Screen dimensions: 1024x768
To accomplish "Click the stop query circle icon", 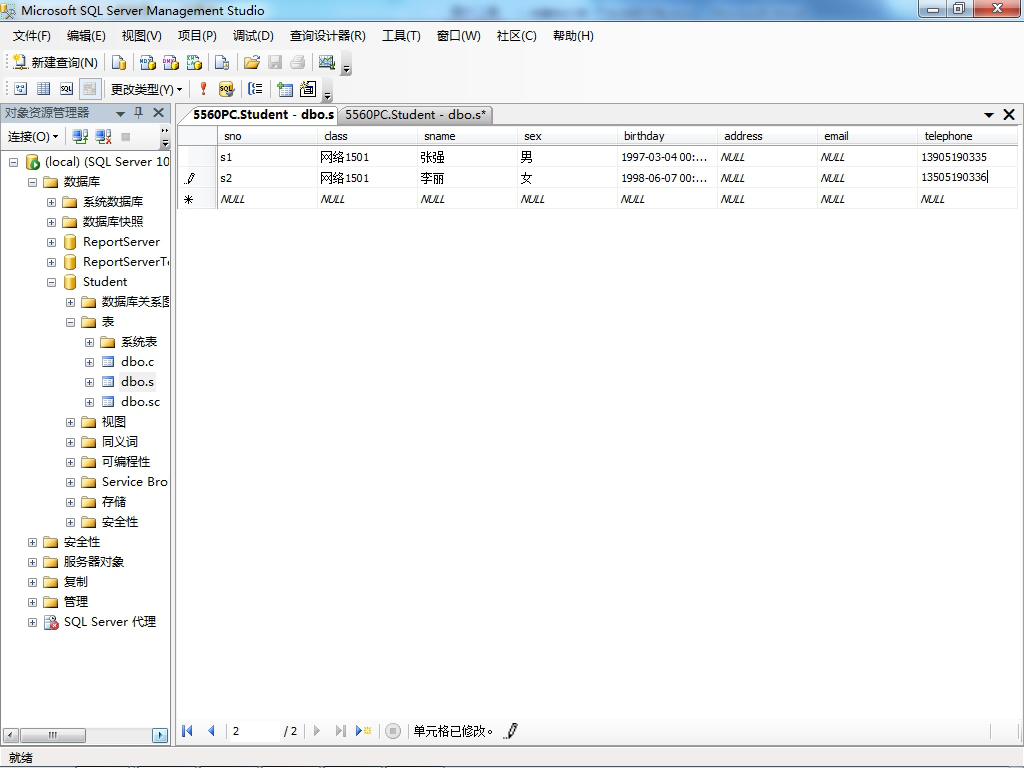I will pyautogui.click(x=392, y=731).
